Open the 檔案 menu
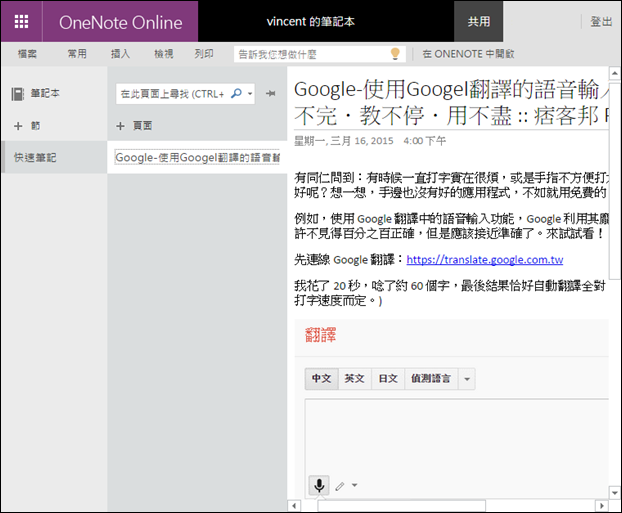622x513 pixels. pyautogui.click(x=27, y=54)
